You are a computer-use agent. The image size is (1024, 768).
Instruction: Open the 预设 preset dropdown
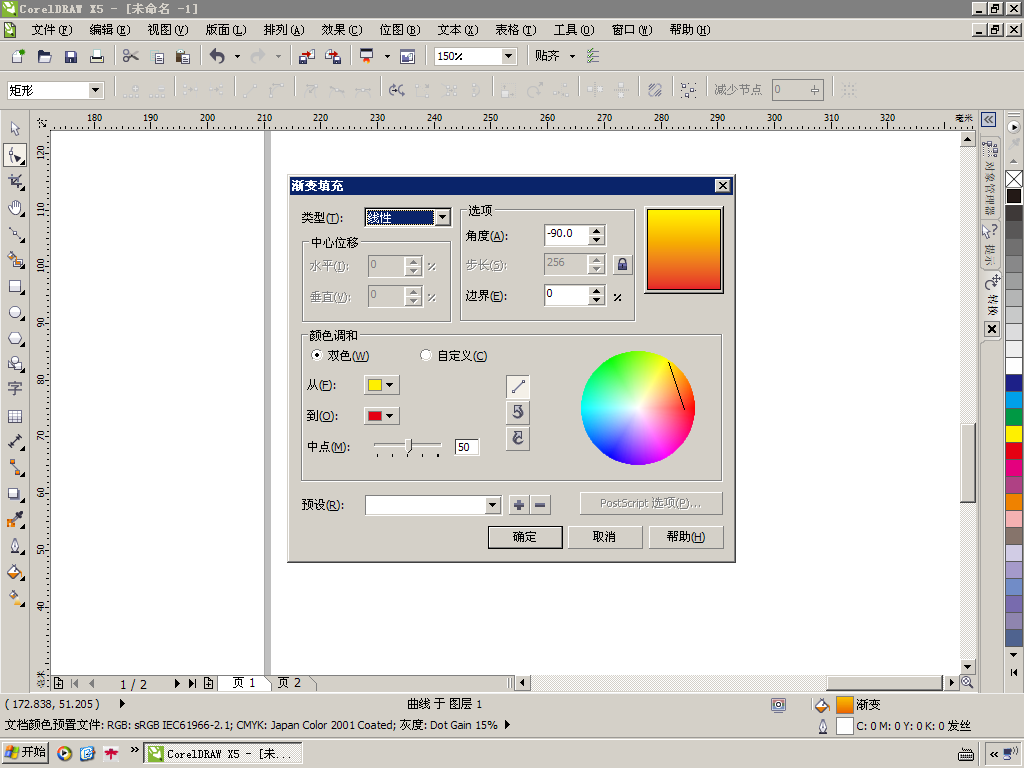[x=493, y=505]
